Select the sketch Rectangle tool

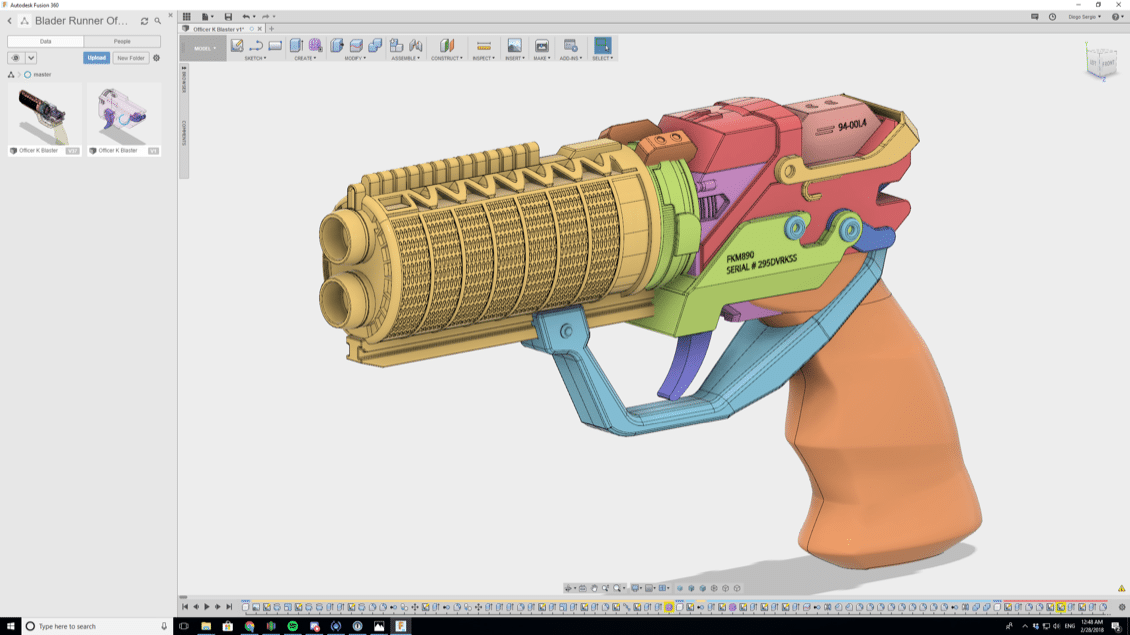[275, 45]
